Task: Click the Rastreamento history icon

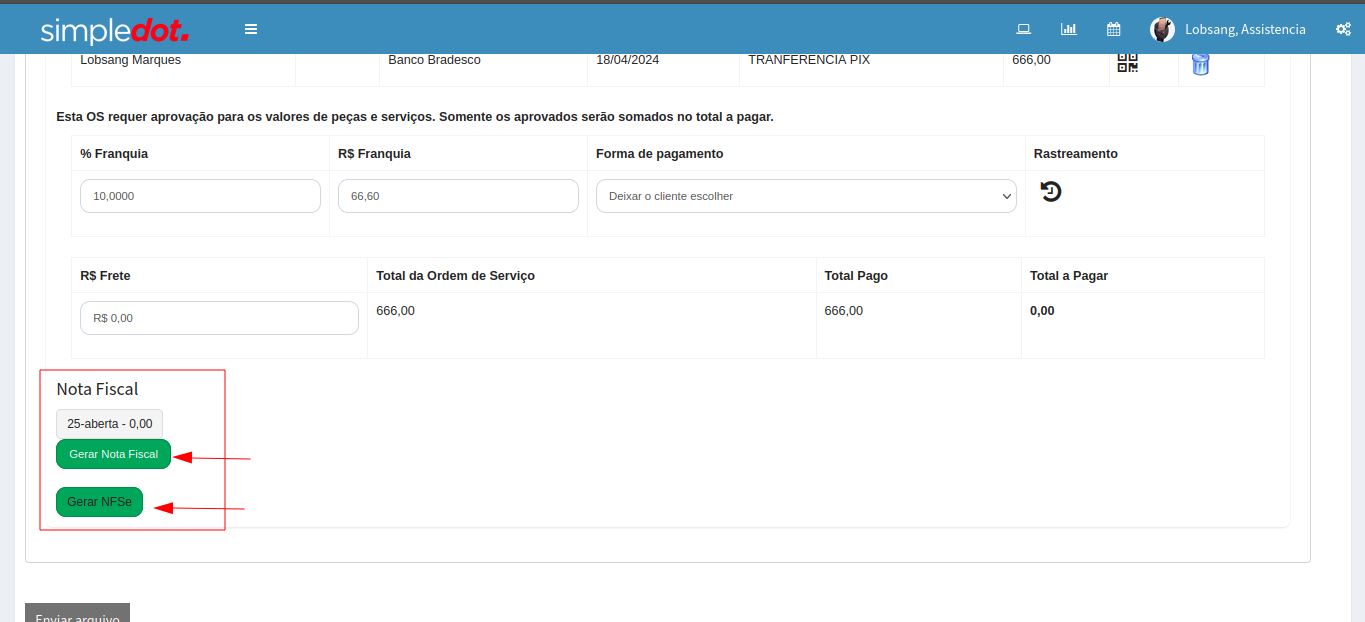Action: point(1050,191)
